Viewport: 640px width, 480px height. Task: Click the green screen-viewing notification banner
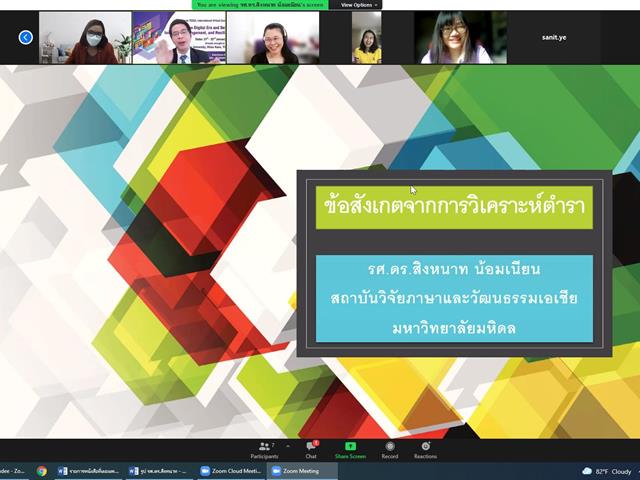tap(260, 5)
